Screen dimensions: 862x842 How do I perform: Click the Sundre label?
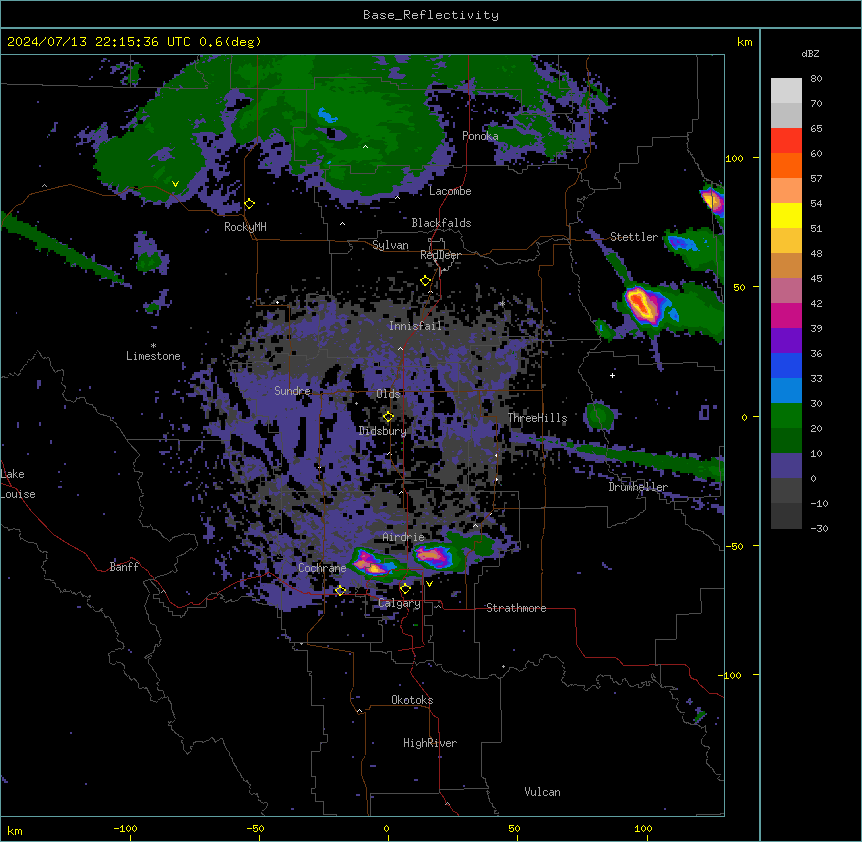(292, 391)
